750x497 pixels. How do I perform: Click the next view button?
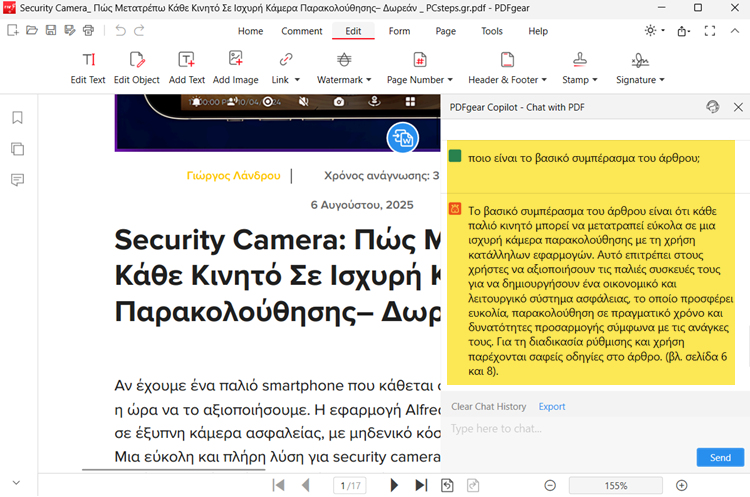[x=473, y=486]
